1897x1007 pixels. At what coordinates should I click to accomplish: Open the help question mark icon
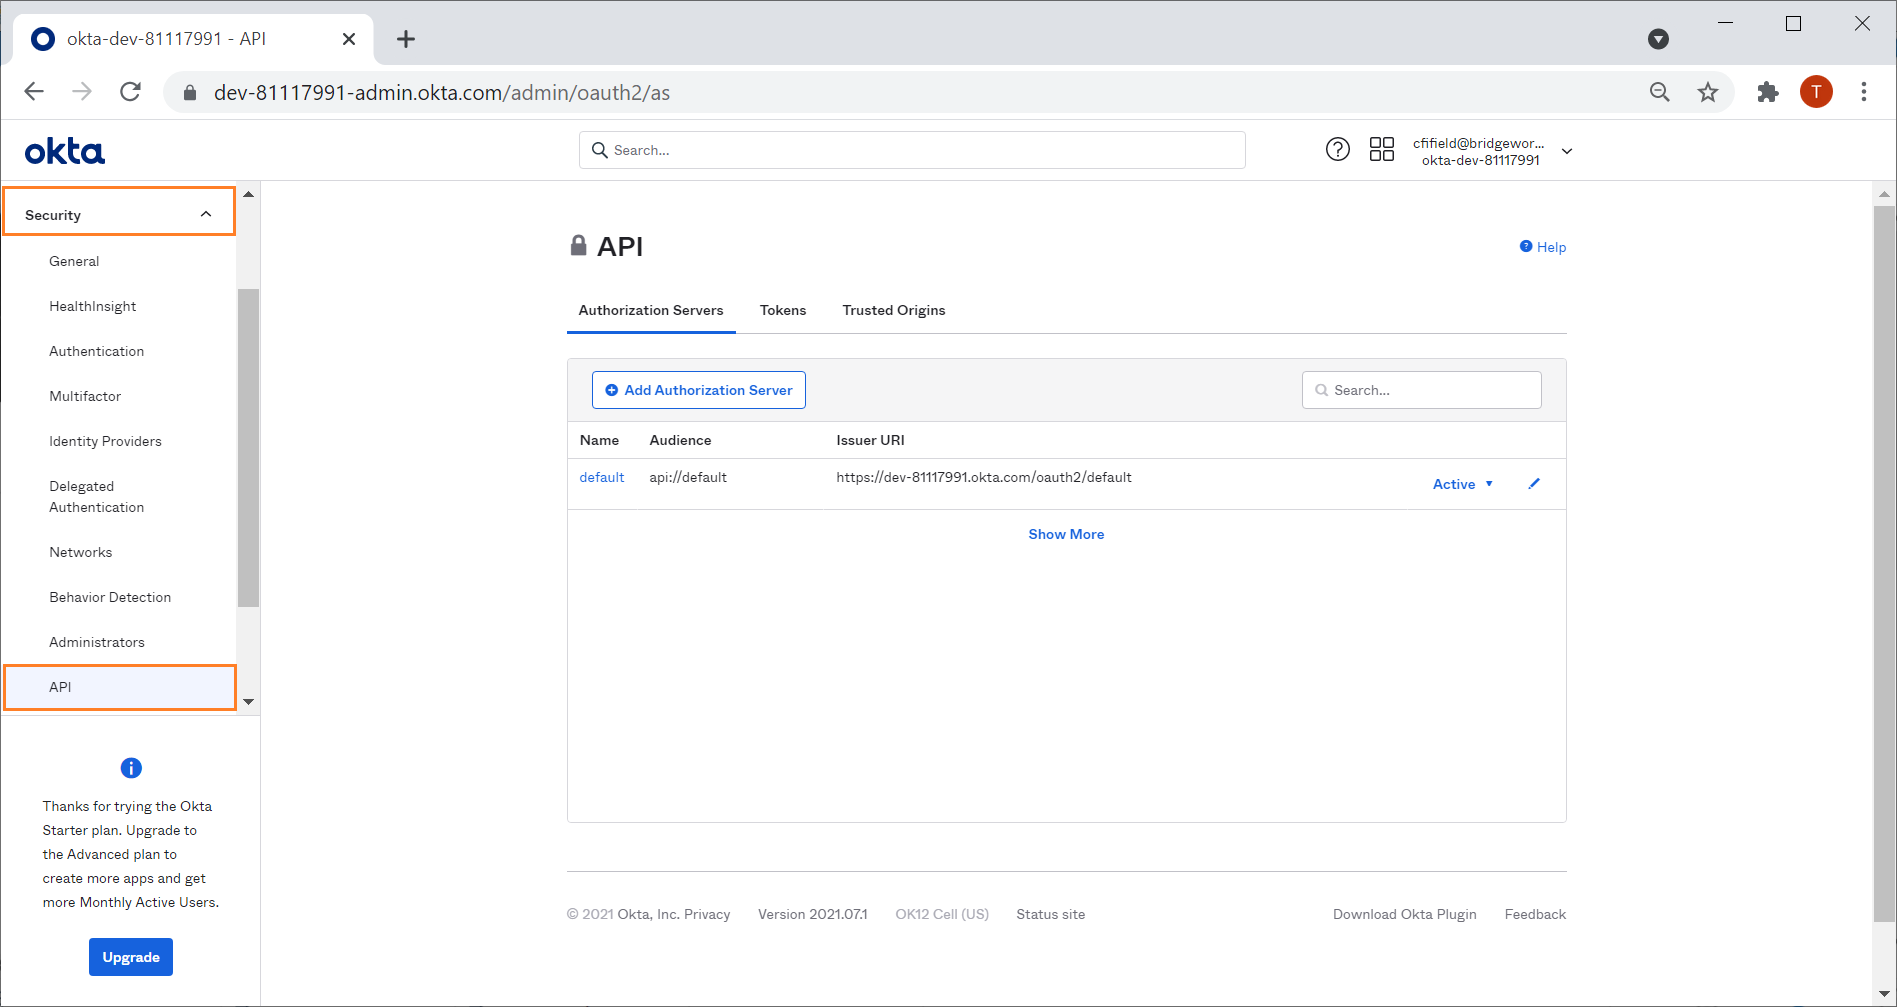pos(1338,150)
